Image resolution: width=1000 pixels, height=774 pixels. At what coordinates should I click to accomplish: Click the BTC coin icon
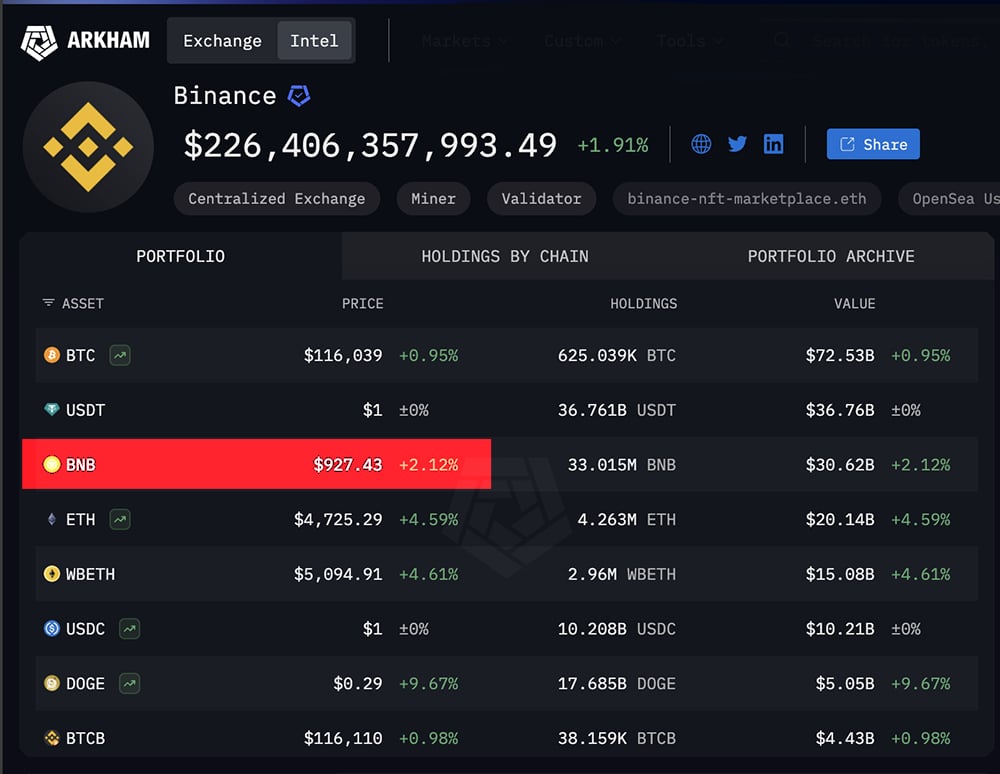click(x=52, y=355)
